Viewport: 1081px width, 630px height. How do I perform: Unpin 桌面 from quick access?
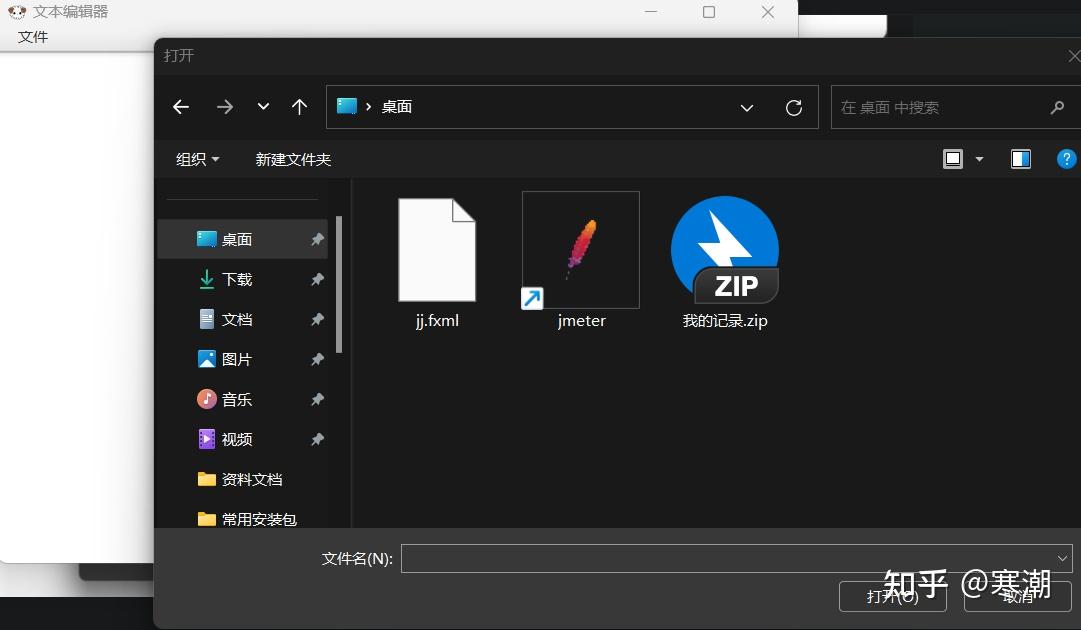[316, 239]
